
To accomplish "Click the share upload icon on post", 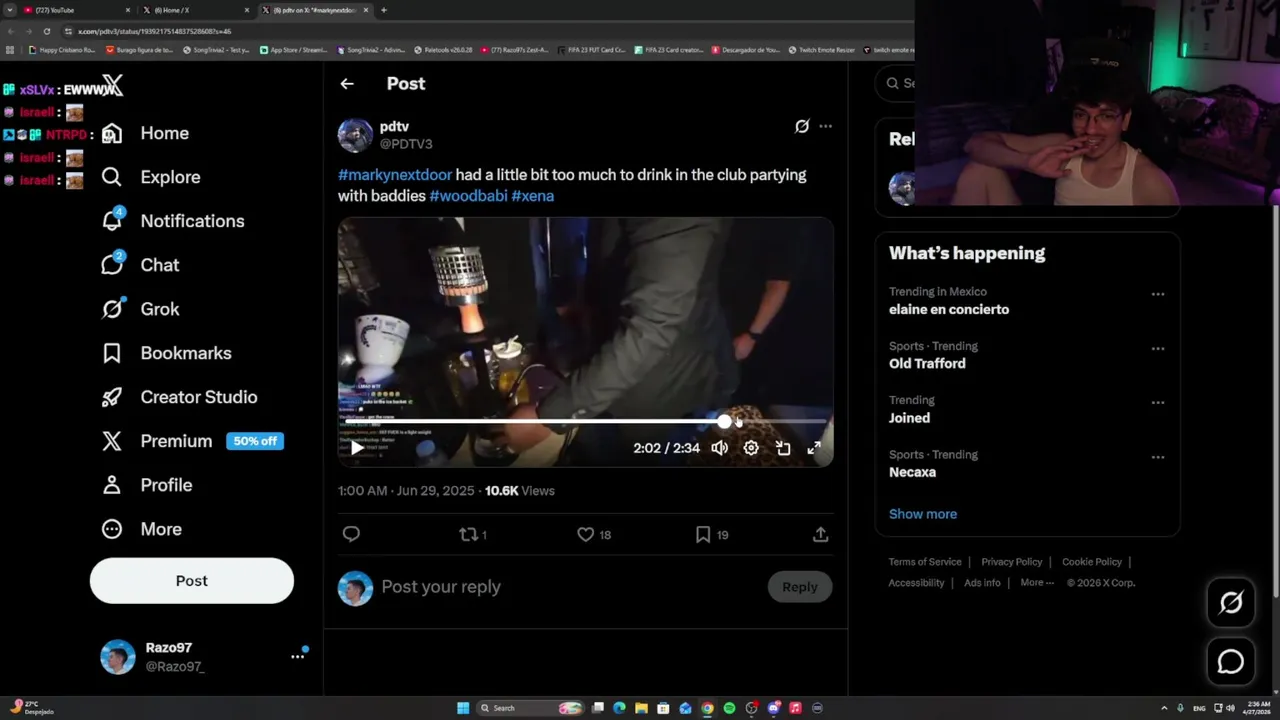I will click(820, 535).
